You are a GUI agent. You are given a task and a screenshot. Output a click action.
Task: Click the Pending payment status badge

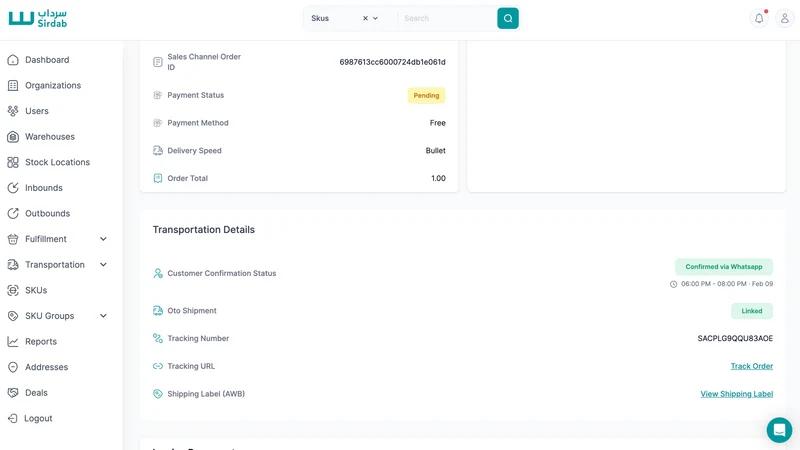click(426, 95)
